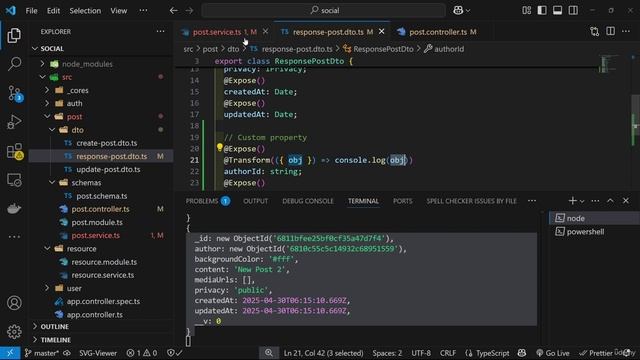Split the editor to the right

coord(610,31)
